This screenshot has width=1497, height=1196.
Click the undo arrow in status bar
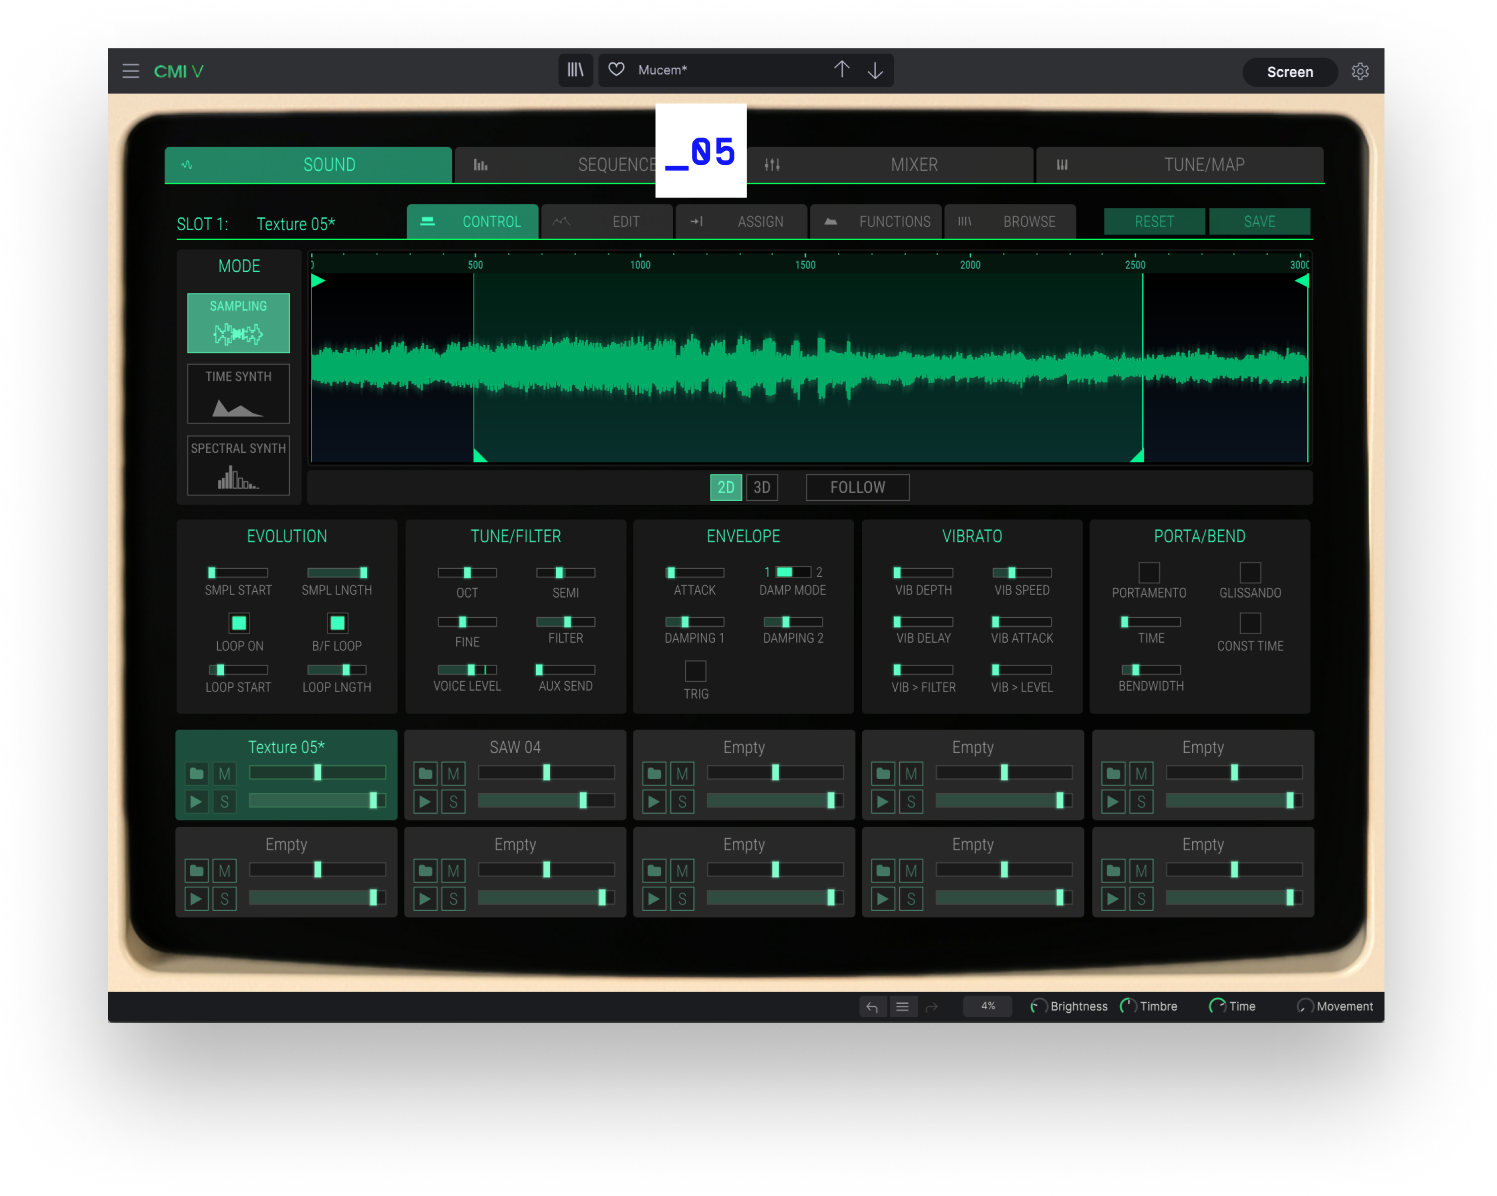click(872, 1007)
